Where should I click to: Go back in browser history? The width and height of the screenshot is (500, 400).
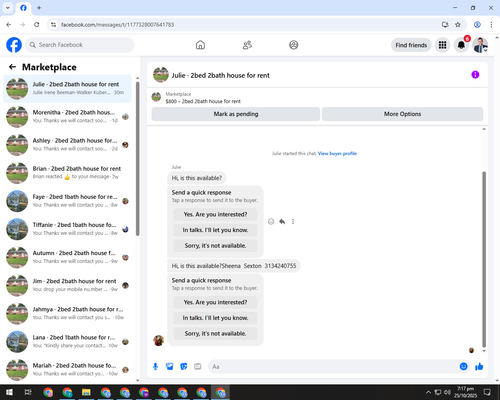pos(9,24)
